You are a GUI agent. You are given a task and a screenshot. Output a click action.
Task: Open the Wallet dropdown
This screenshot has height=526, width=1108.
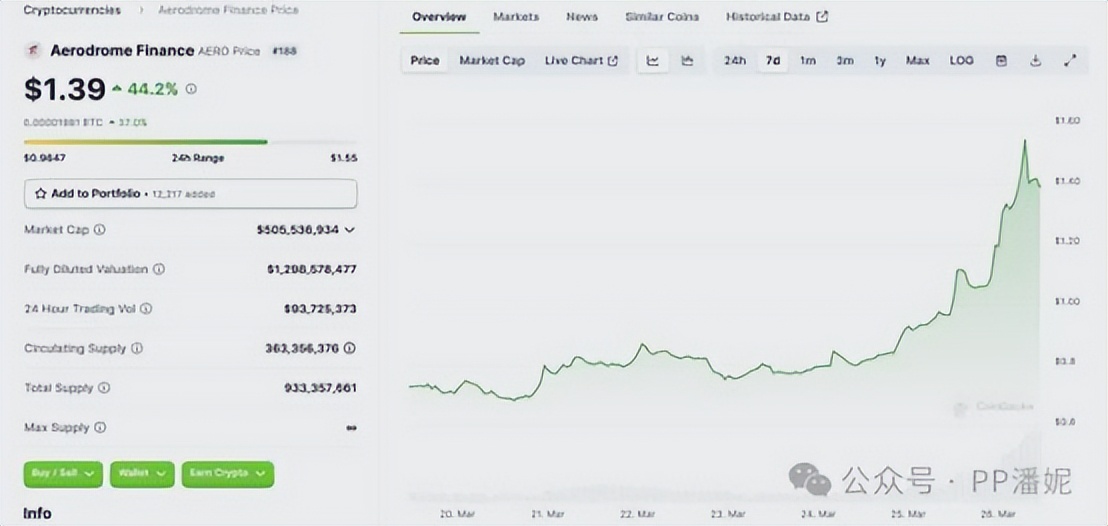point(142,473)
